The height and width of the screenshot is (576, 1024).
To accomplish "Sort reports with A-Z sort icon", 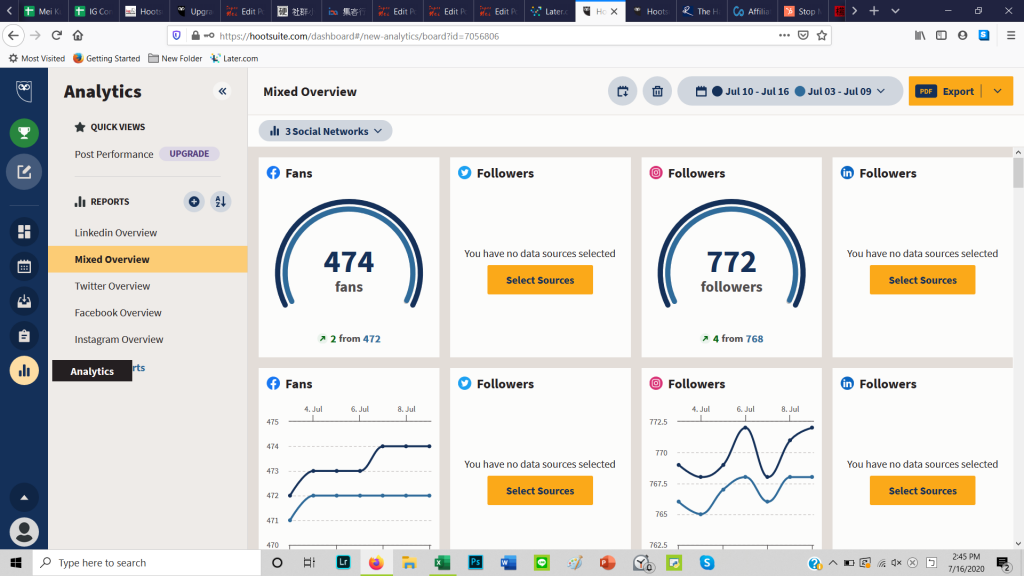I will point(221,202).
